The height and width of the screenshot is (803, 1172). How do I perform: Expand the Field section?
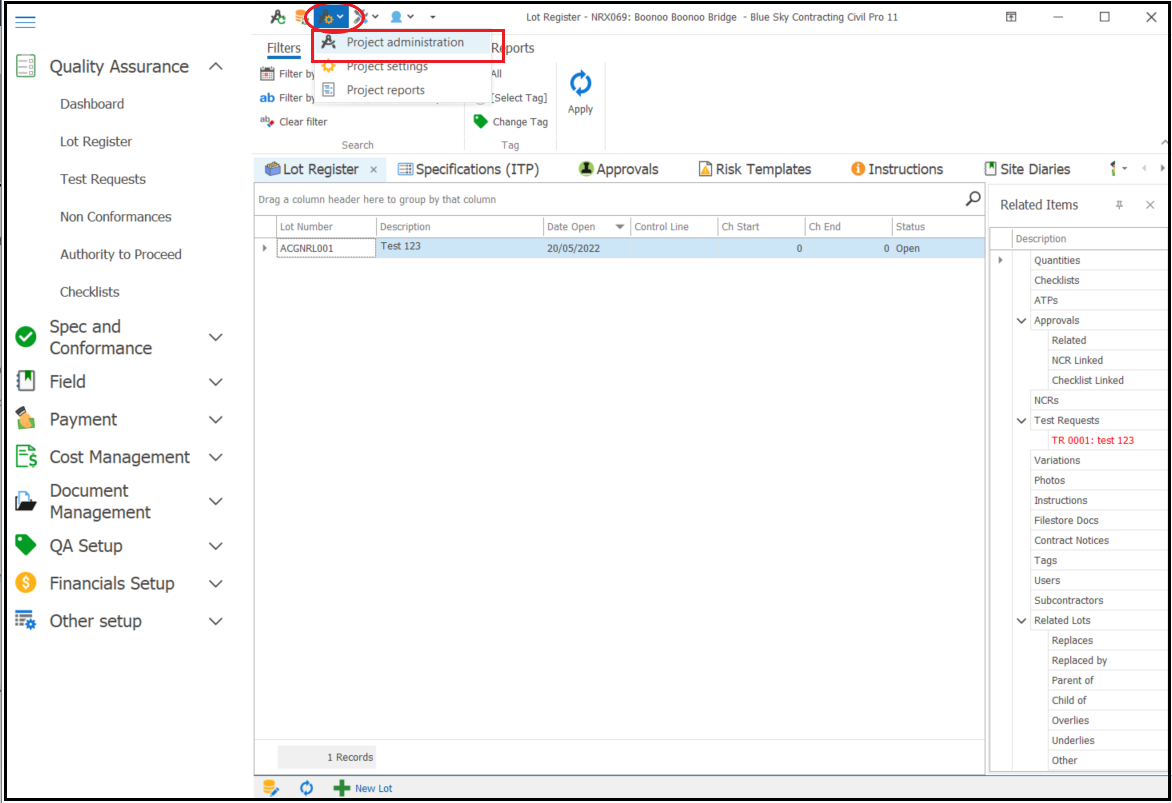216,382
